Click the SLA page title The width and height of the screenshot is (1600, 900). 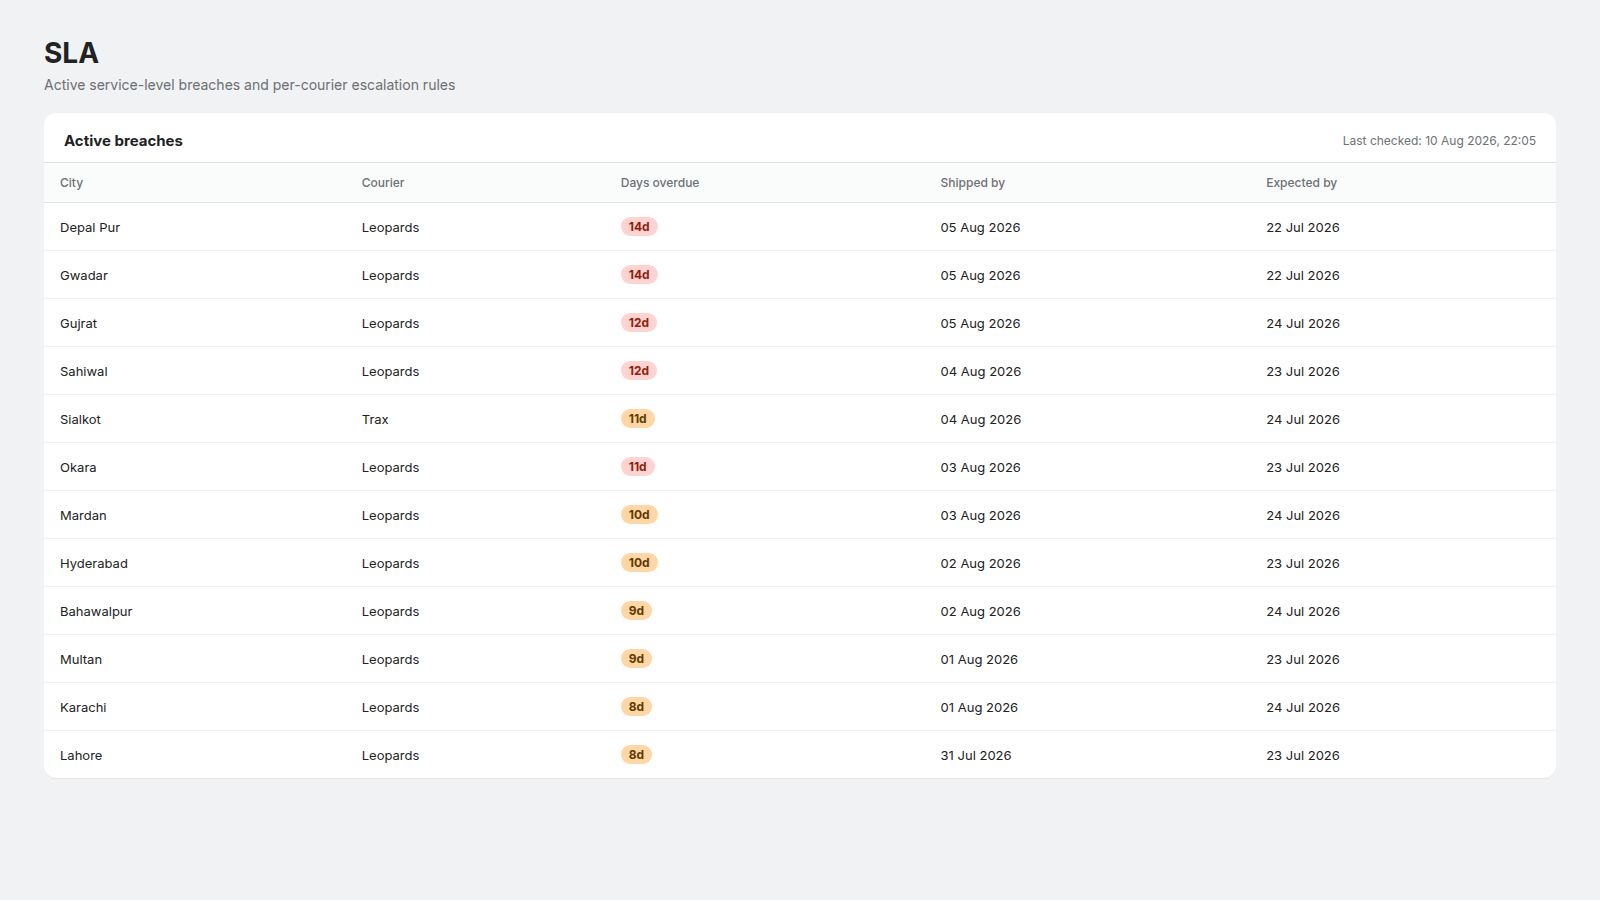click(71, 53)
